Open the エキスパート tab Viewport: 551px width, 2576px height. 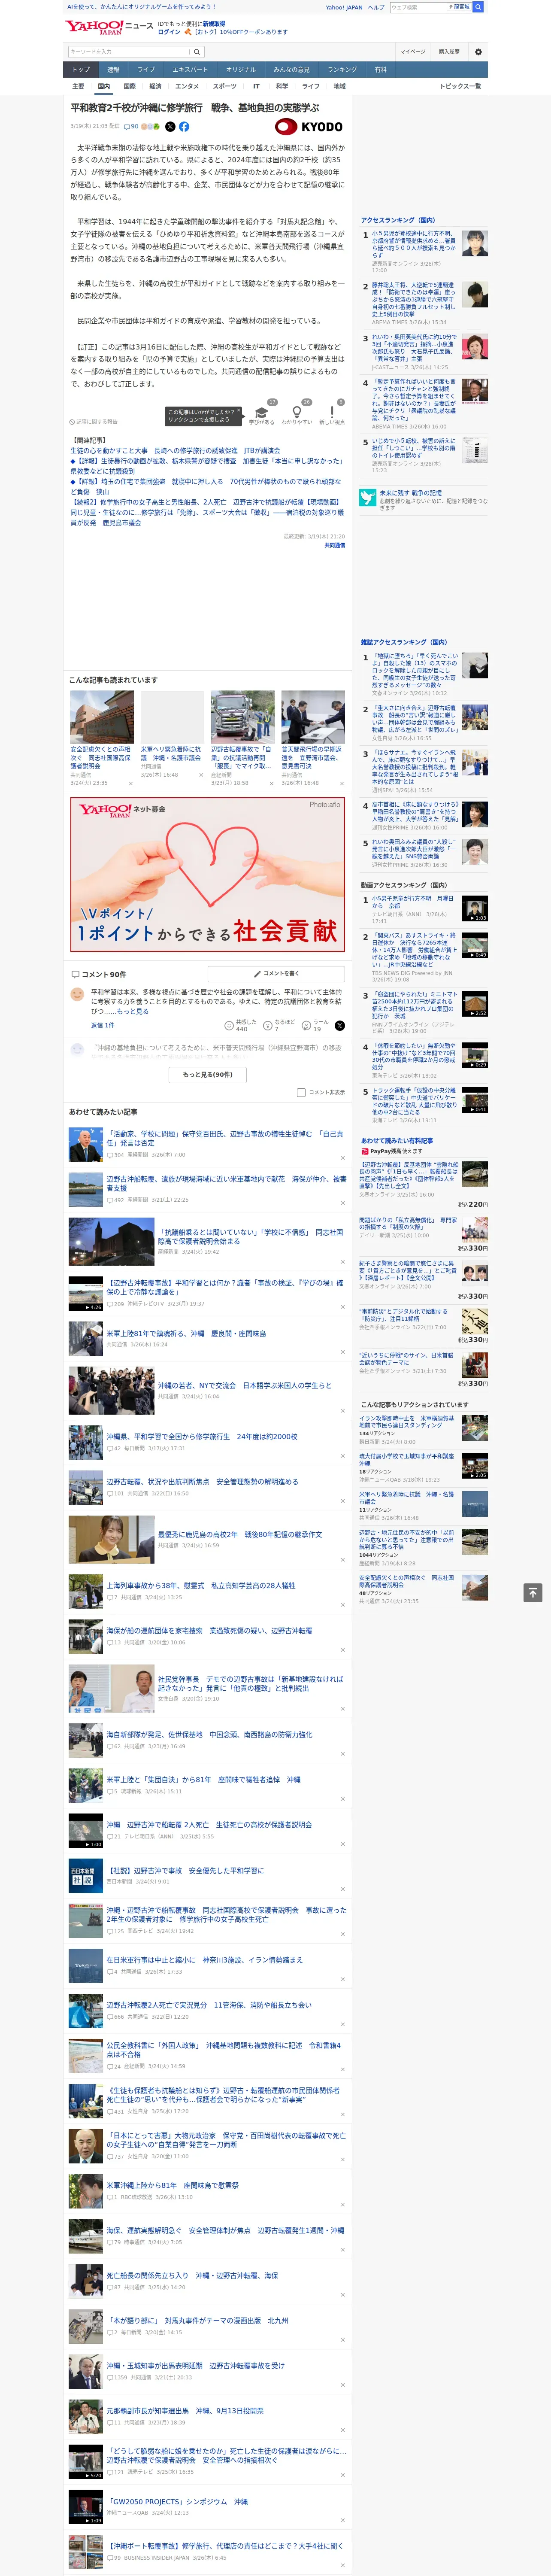point(190,70)
